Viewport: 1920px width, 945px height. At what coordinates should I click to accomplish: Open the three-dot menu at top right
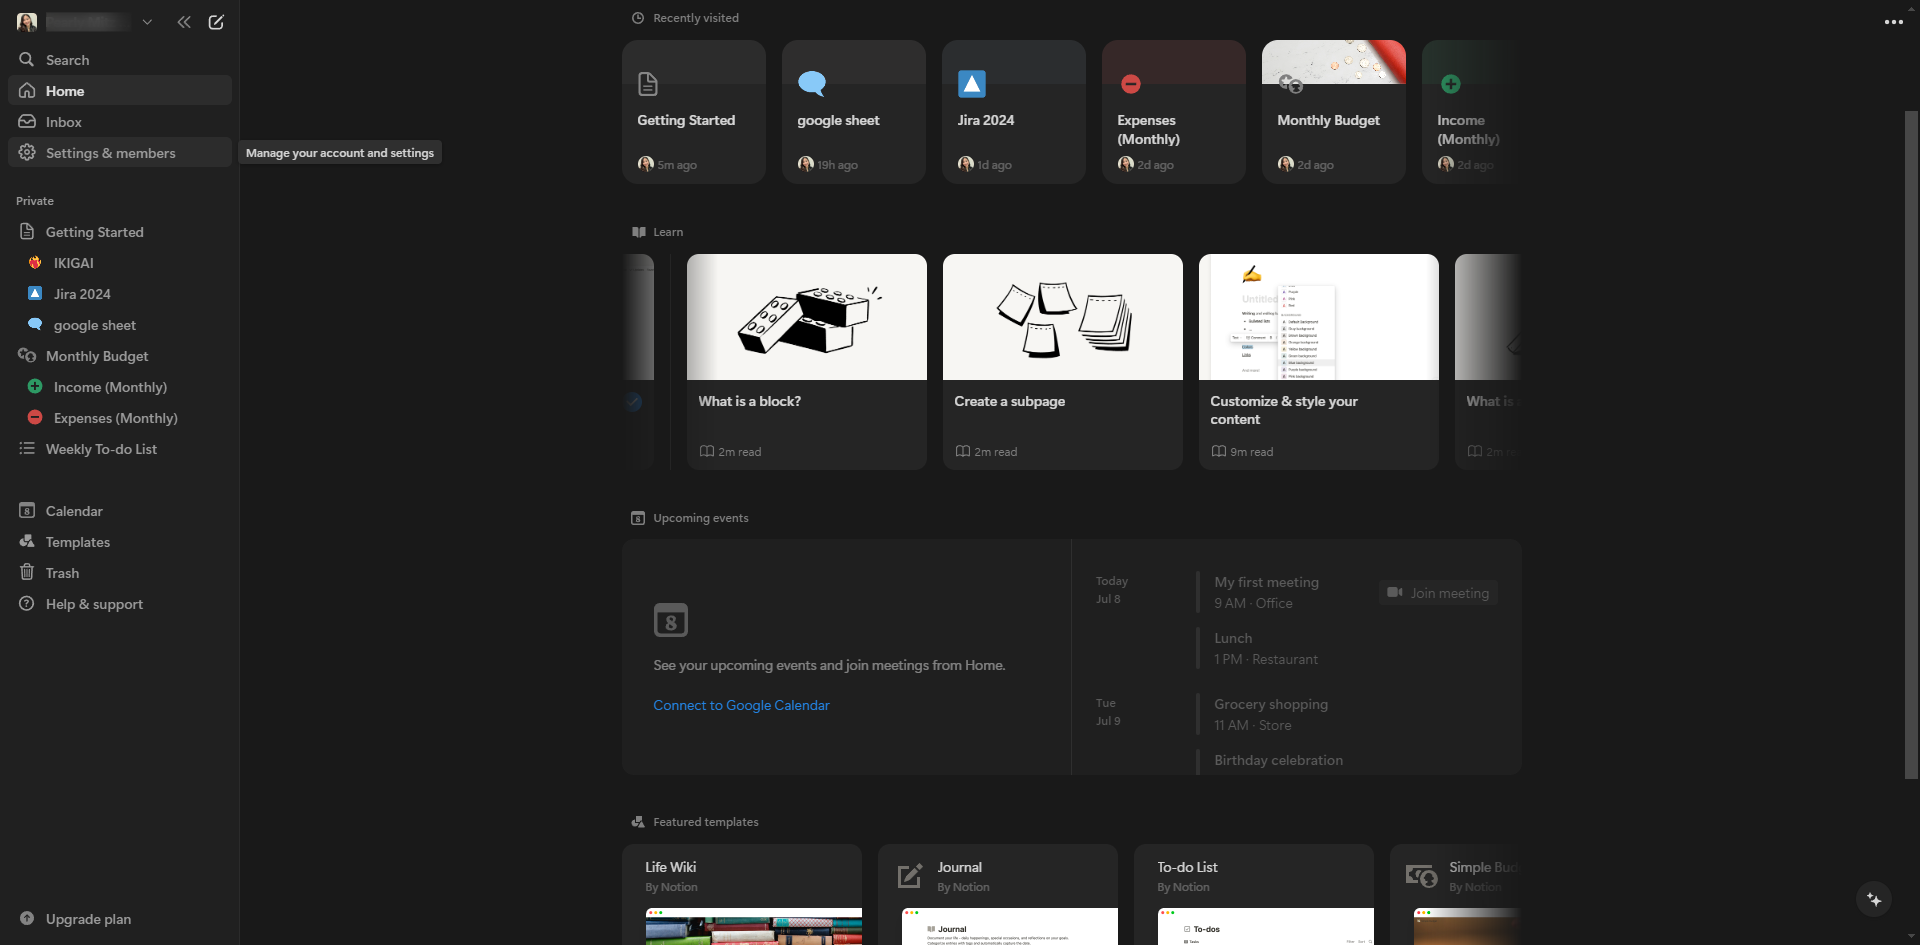1893,22
